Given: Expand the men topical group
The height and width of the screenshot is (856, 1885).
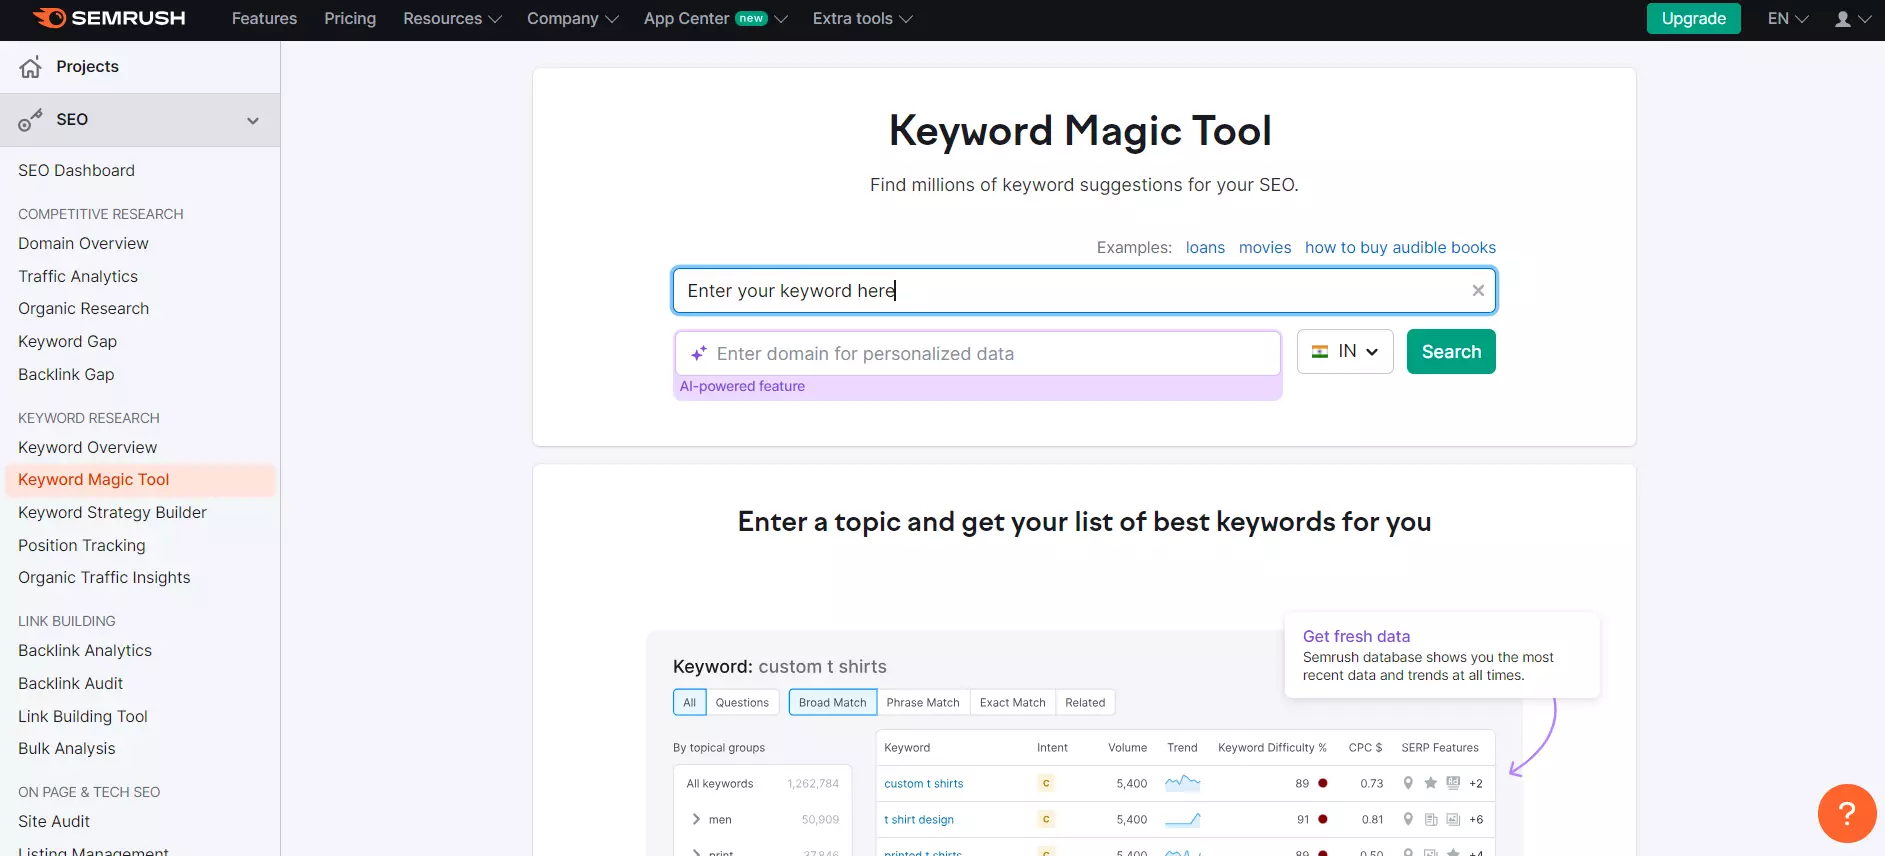Looking at the screenshot, I should tap(696, 819).
